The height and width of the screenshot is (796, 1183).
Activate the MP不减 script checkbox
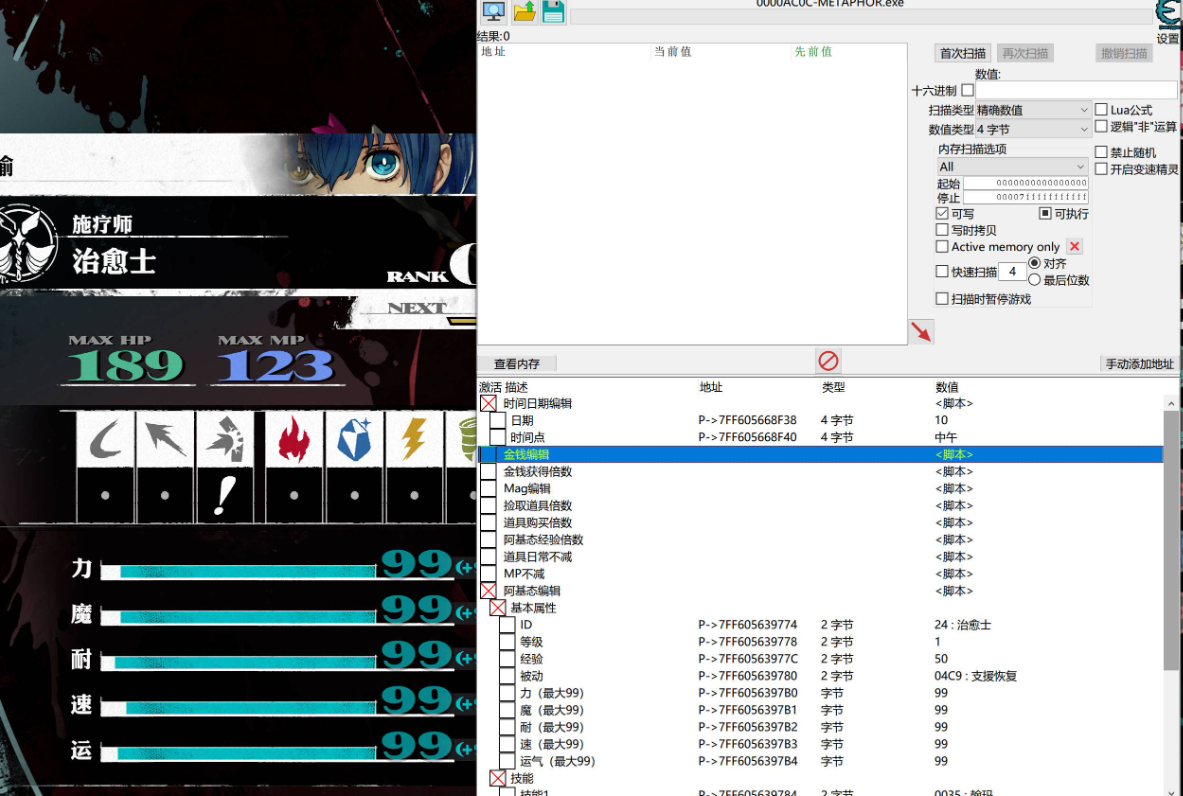488,574
